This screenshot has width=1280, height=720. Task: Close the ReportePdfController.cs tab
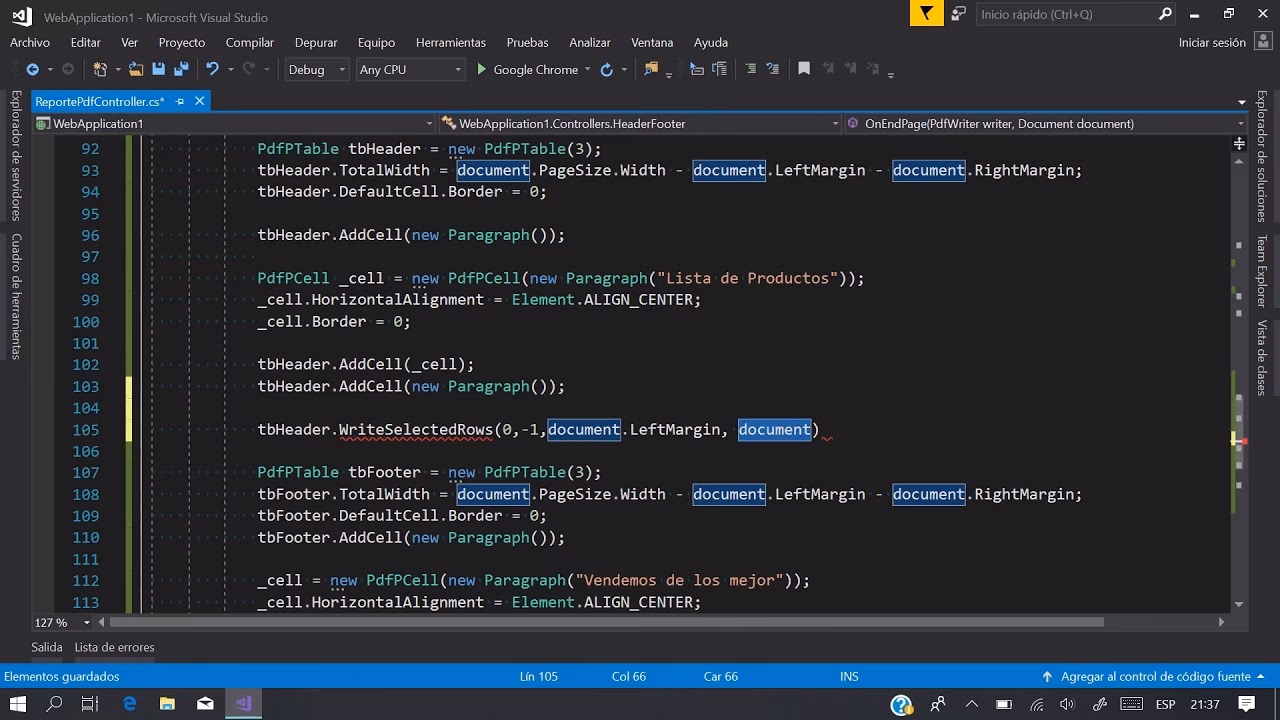coord(200,101)
